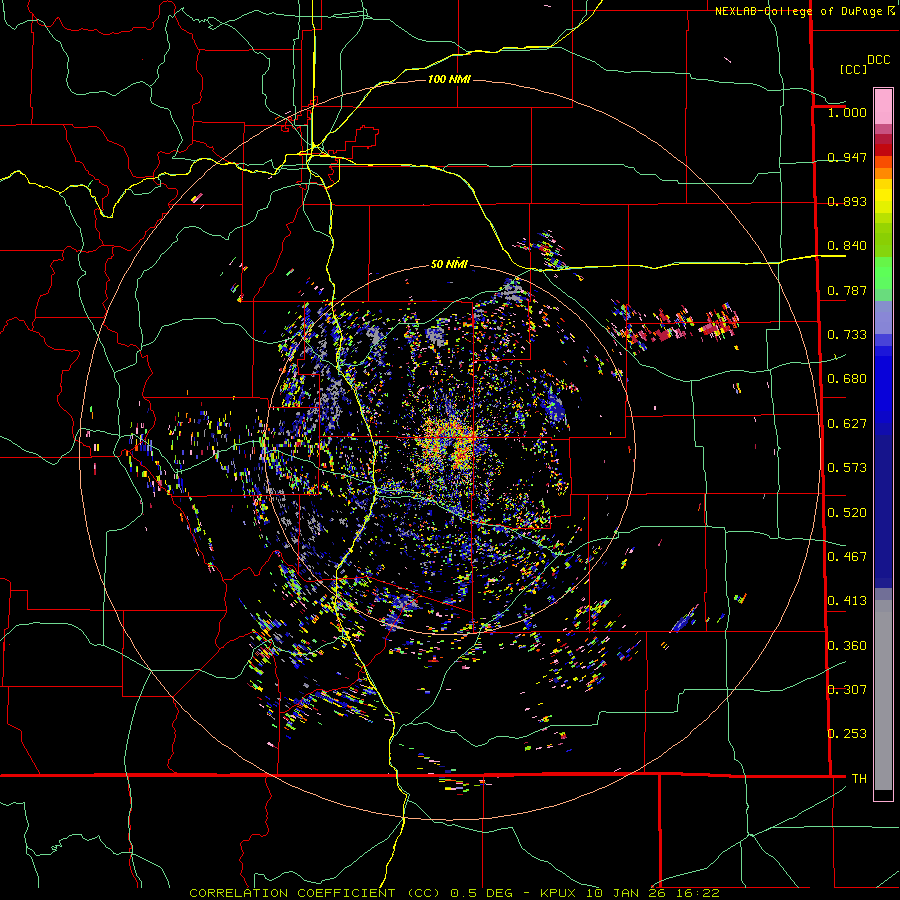Pick the gray color bar segment
The image size is (900, 900).
[x=883, y=695]
